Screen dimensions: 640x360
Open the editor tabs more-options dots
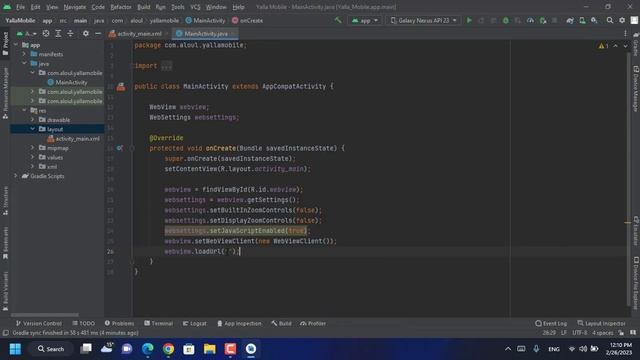625,33
